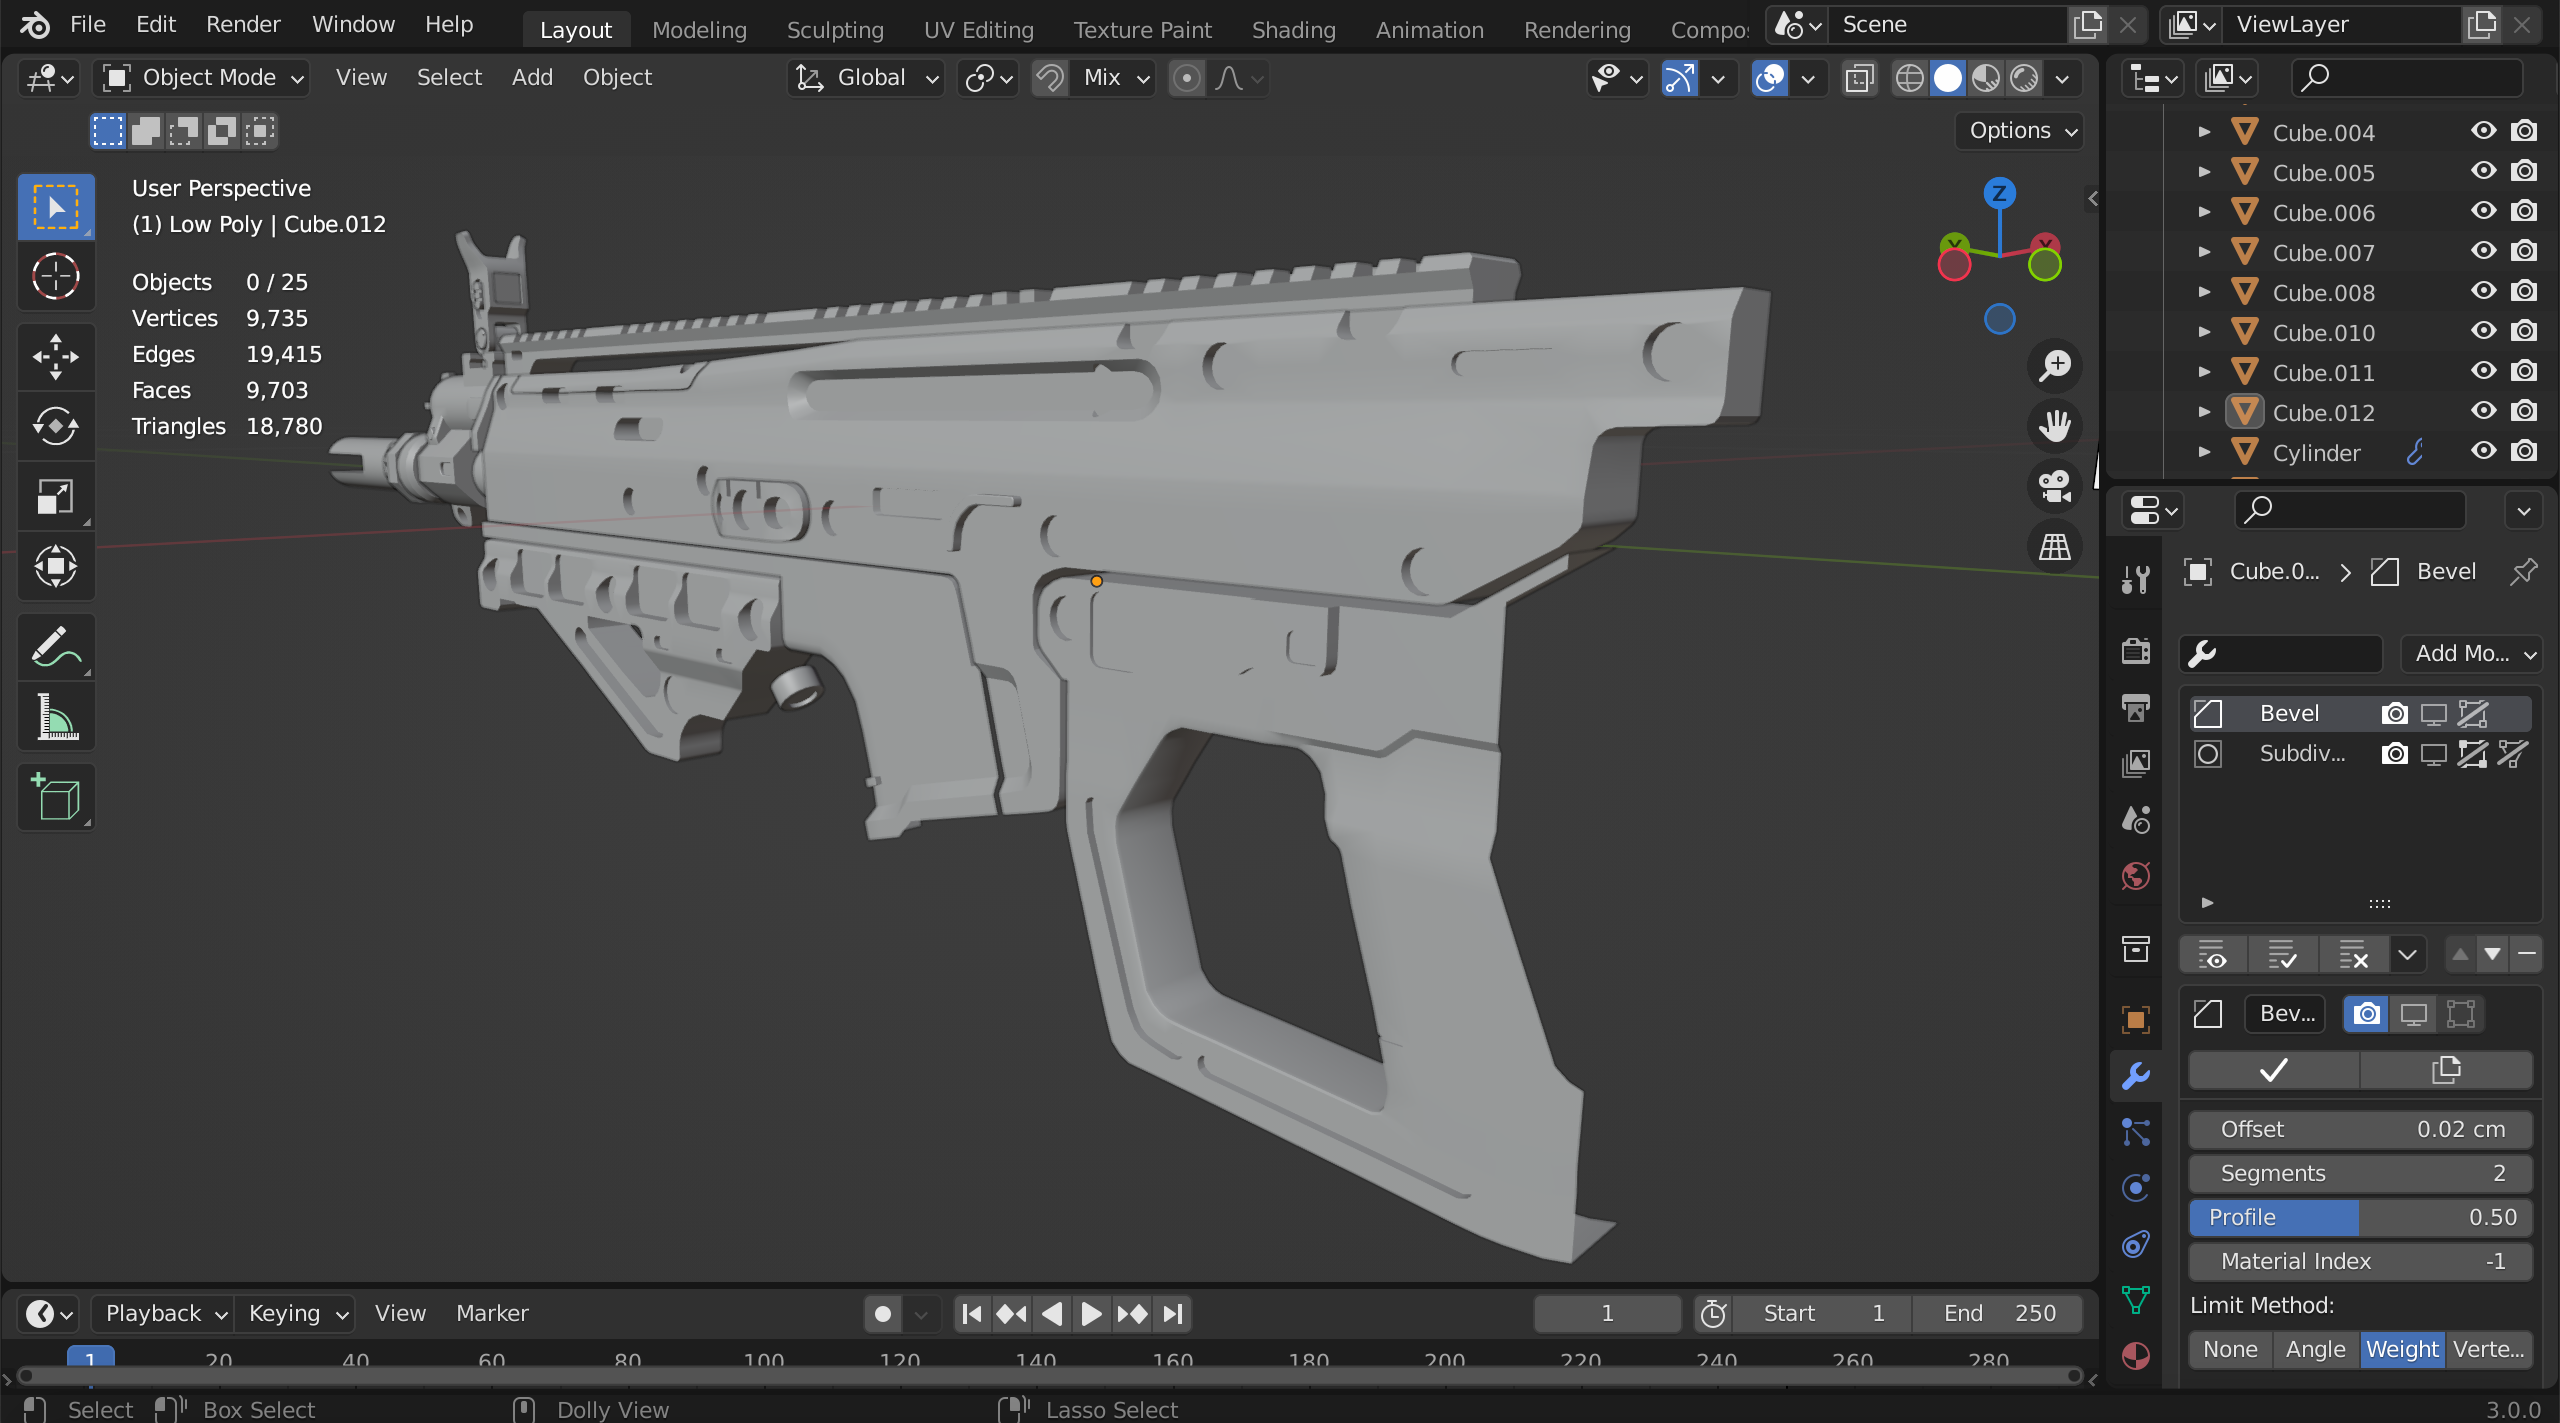Viewport: 2560px width, 1423px height.
Task: Select the Rotate tool
Action: [56, 427]
